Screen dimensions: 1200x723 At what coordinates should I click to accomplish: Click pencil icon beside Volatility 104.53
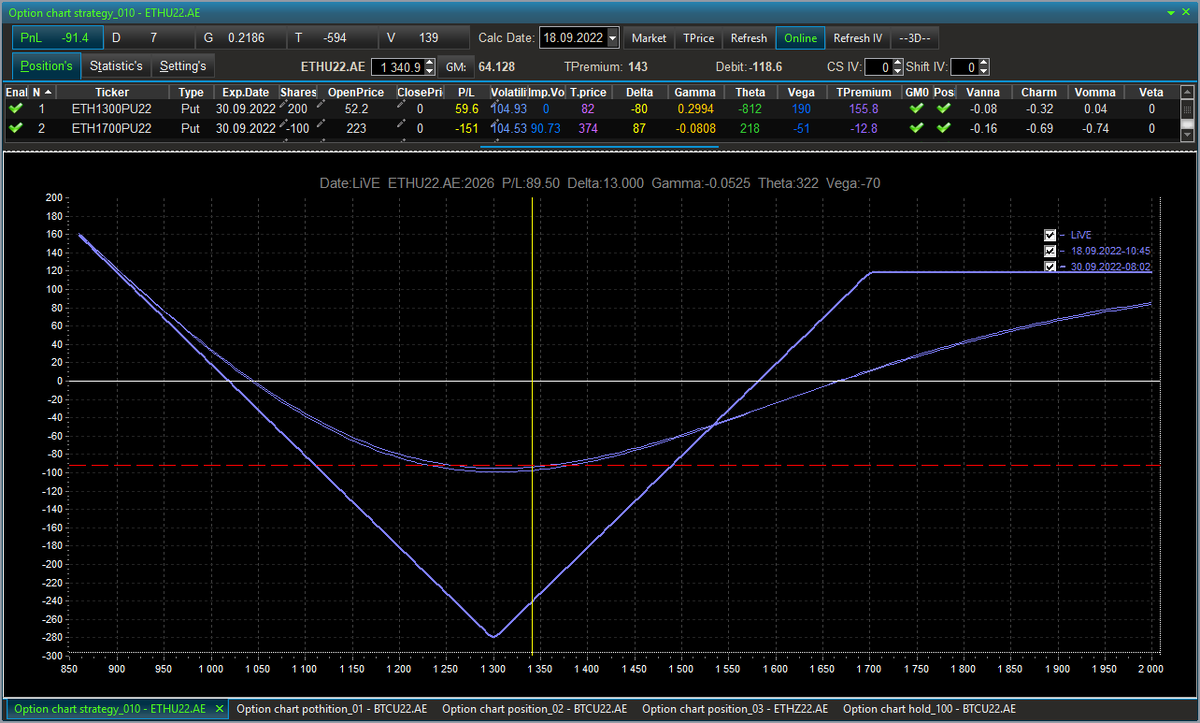[x=495, y=123]
